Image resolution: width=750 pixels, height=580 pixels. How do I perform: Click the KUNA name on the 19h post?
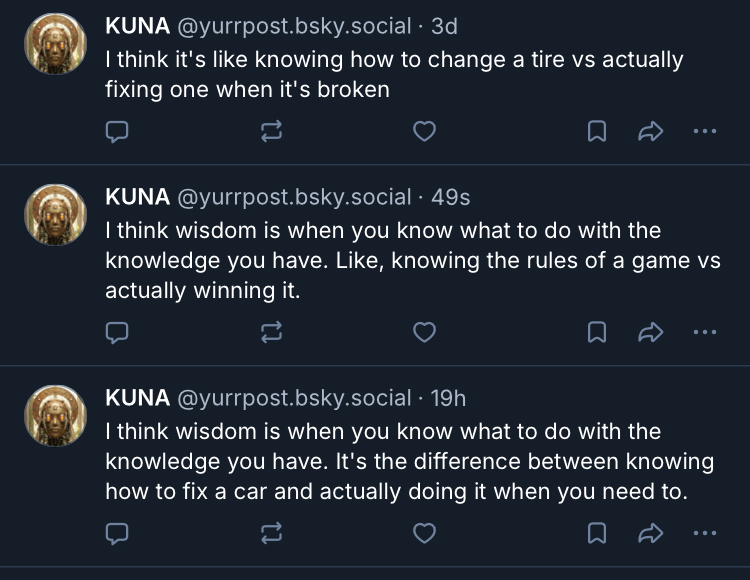tap(138, 398)
